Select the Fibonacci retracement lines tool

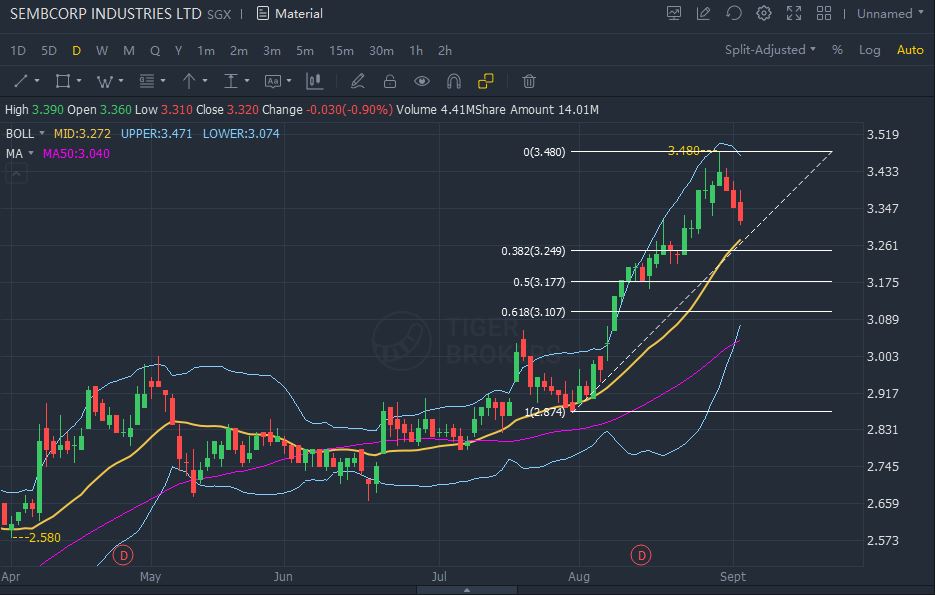click(147, 80)
